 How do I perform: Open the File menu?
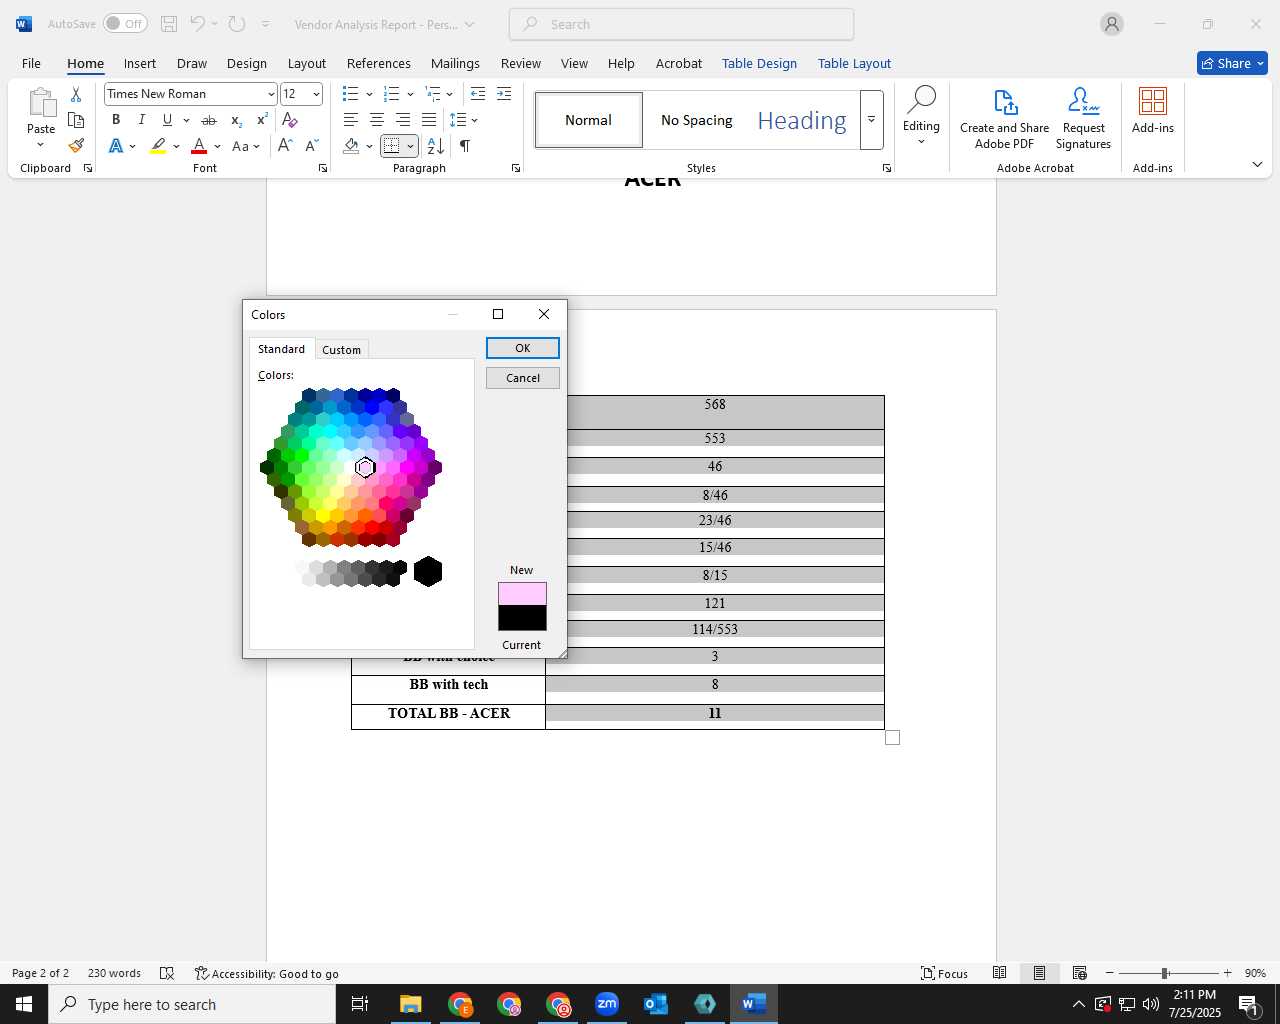pyautogui.click(x=32, y=63)
